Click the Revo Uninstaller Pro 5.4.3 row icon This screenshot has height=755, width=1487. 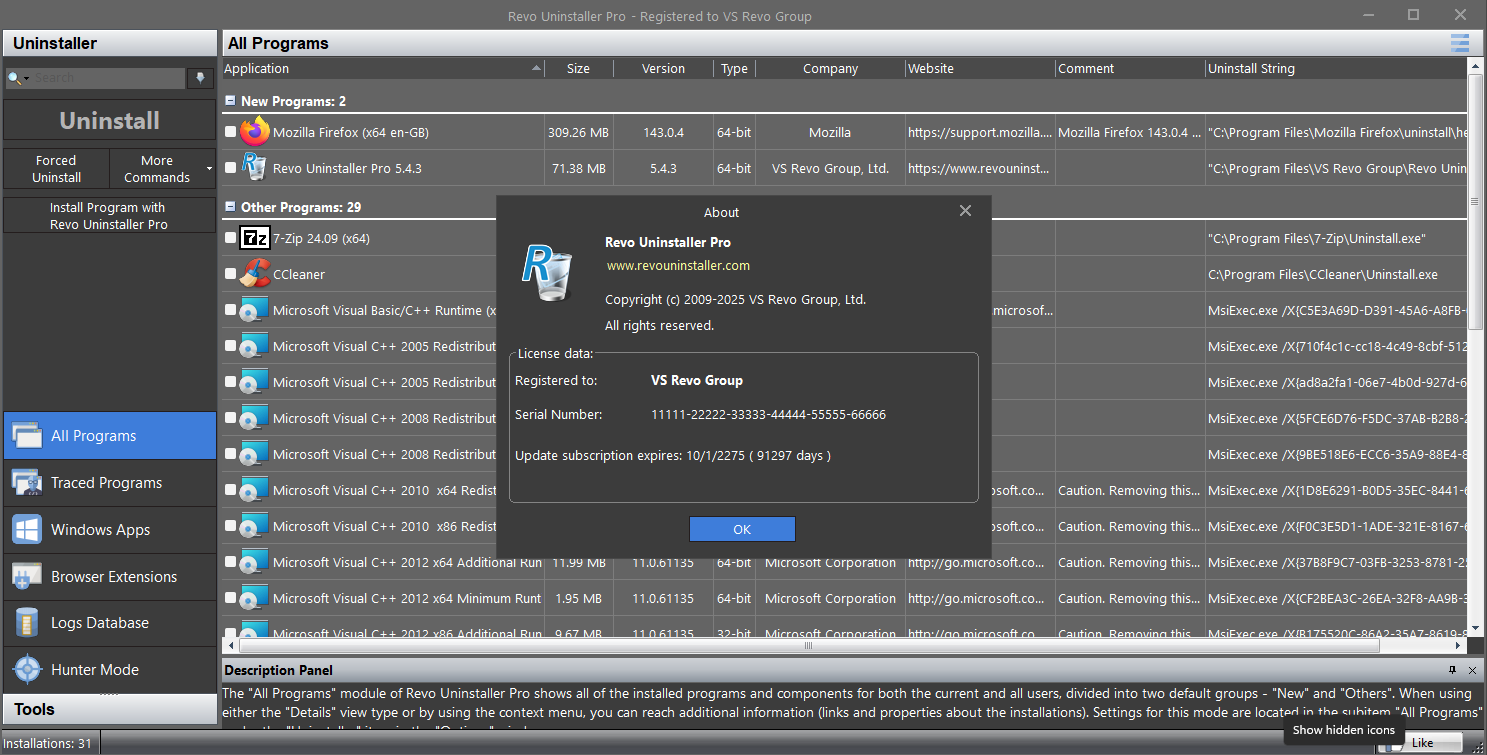point(255,168)
